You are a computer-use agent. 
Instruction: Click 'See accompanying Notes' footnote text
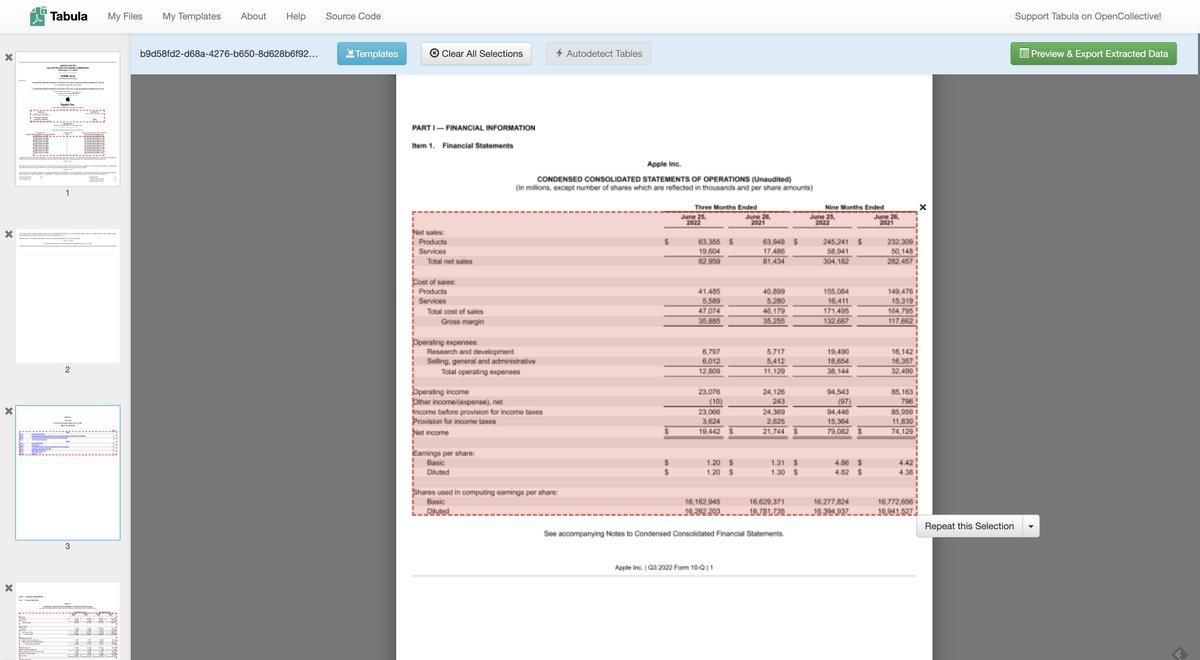(x=664, y=534)
